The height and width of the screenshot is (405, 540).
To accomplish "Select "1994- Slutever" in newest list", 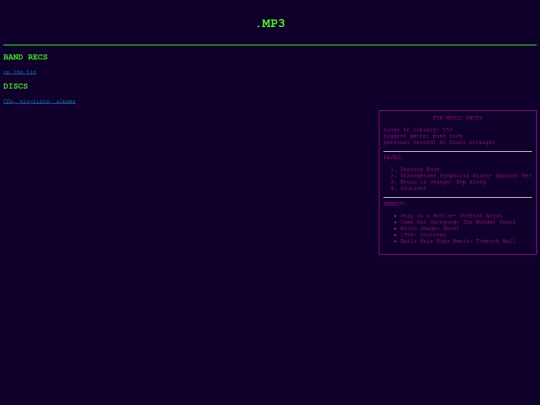I will (x=423, y=235).
